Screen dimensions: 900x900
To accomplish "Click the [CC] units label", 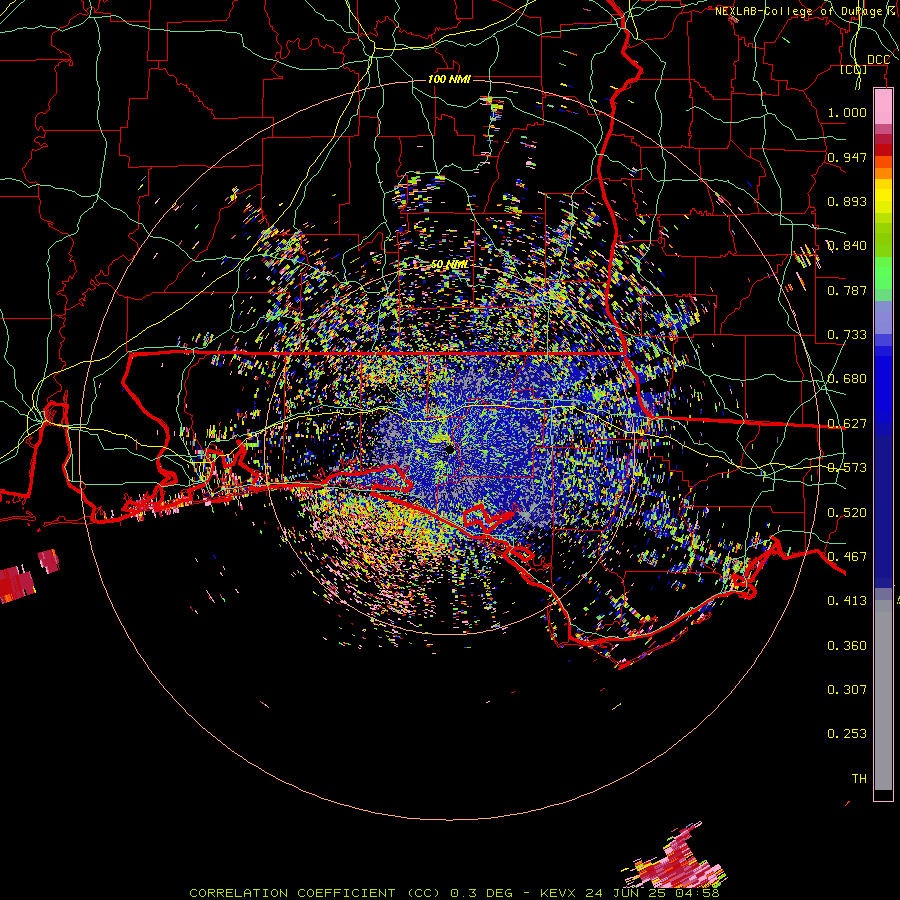I will 854,69.
